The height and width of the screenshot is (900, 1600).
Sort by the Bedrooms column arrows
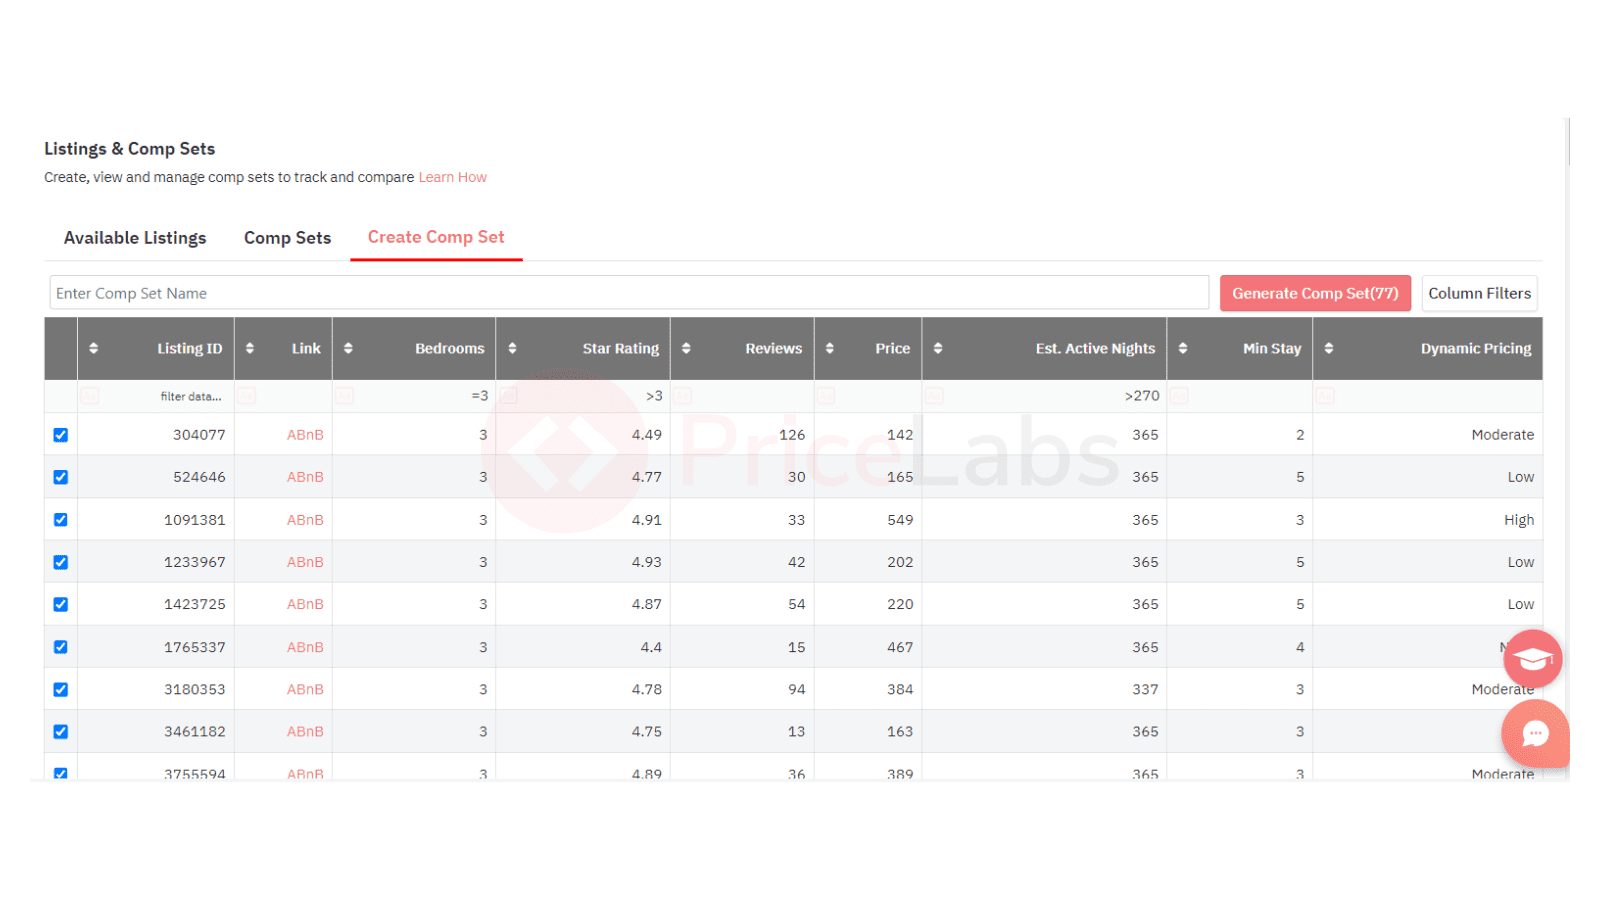click(x=348, y=348)
